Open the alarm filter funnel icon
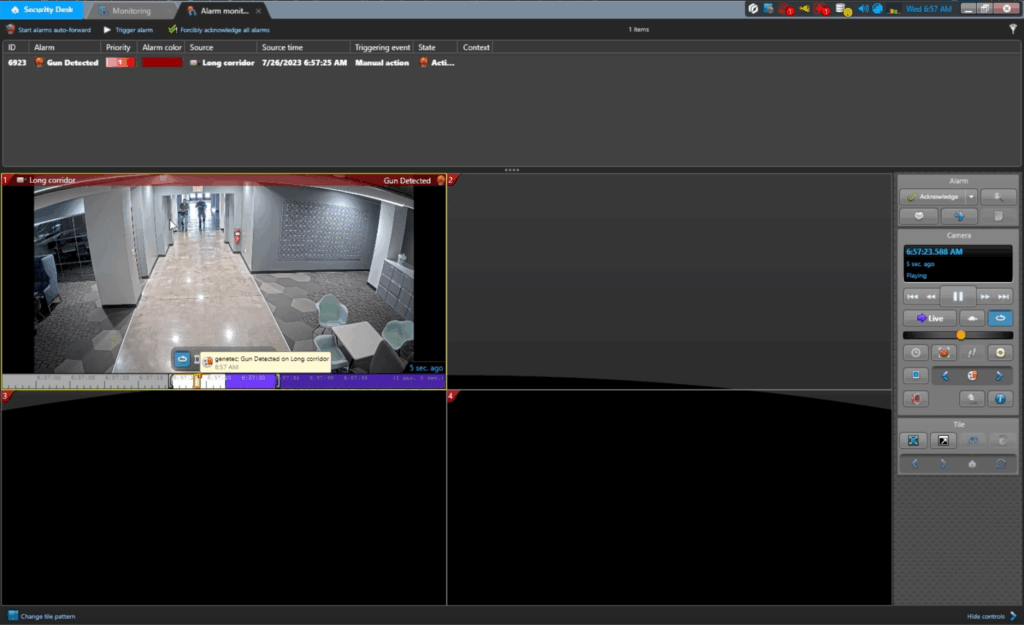1024x625 pixels. [x=1015, y=30]
